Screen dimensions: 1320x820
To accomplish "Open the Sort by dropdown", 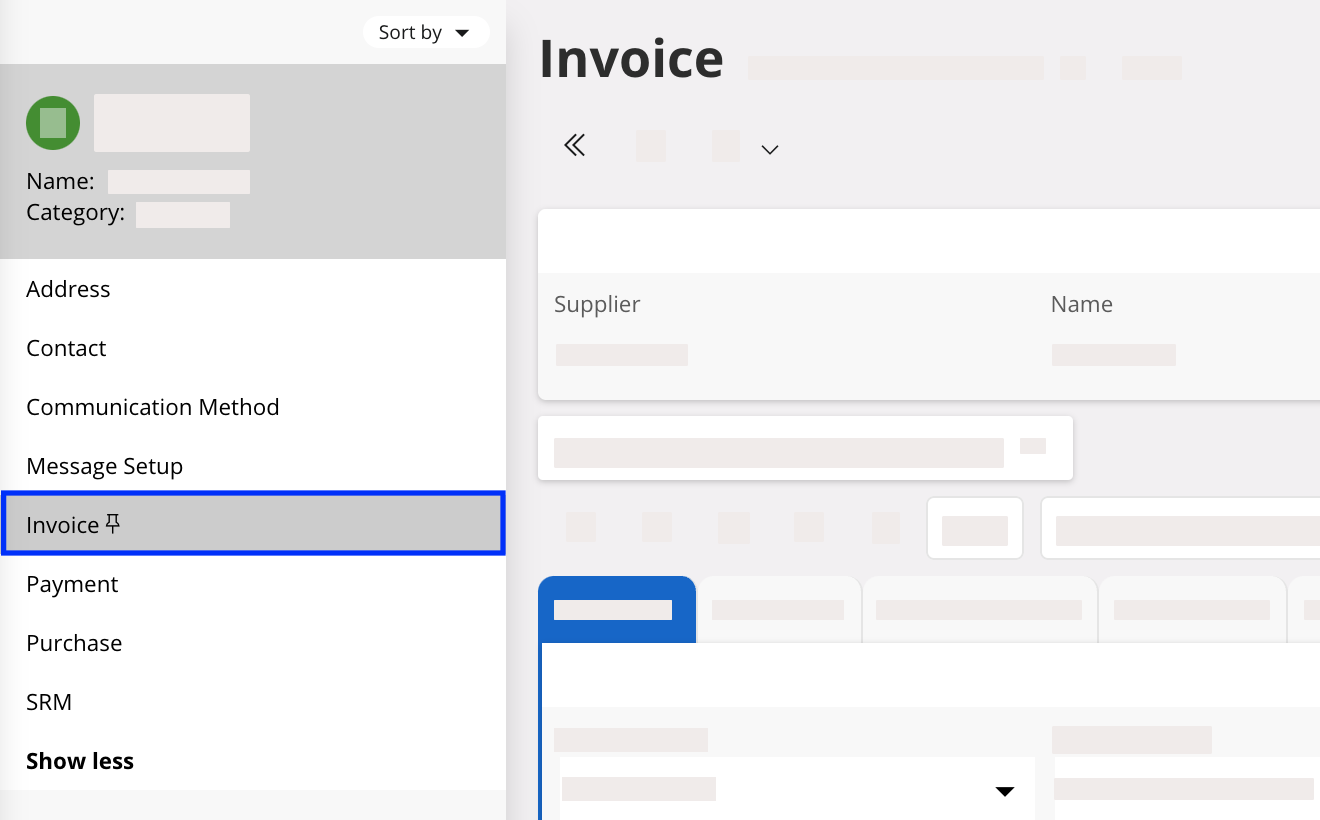I will (x=425, y=32).
